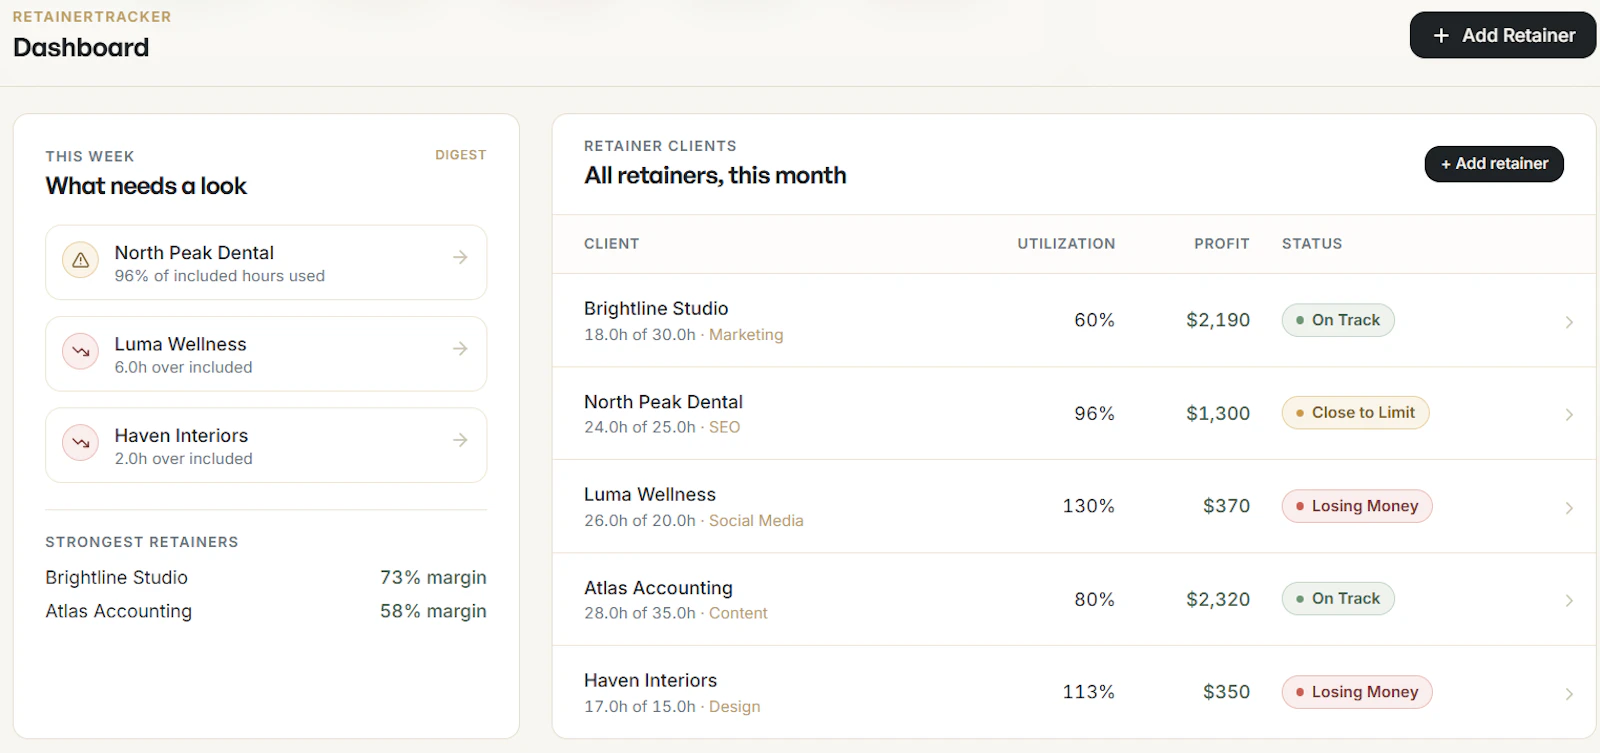Click the CLIENT column header
1600x753 pixels.
click(x=611, y=244)
